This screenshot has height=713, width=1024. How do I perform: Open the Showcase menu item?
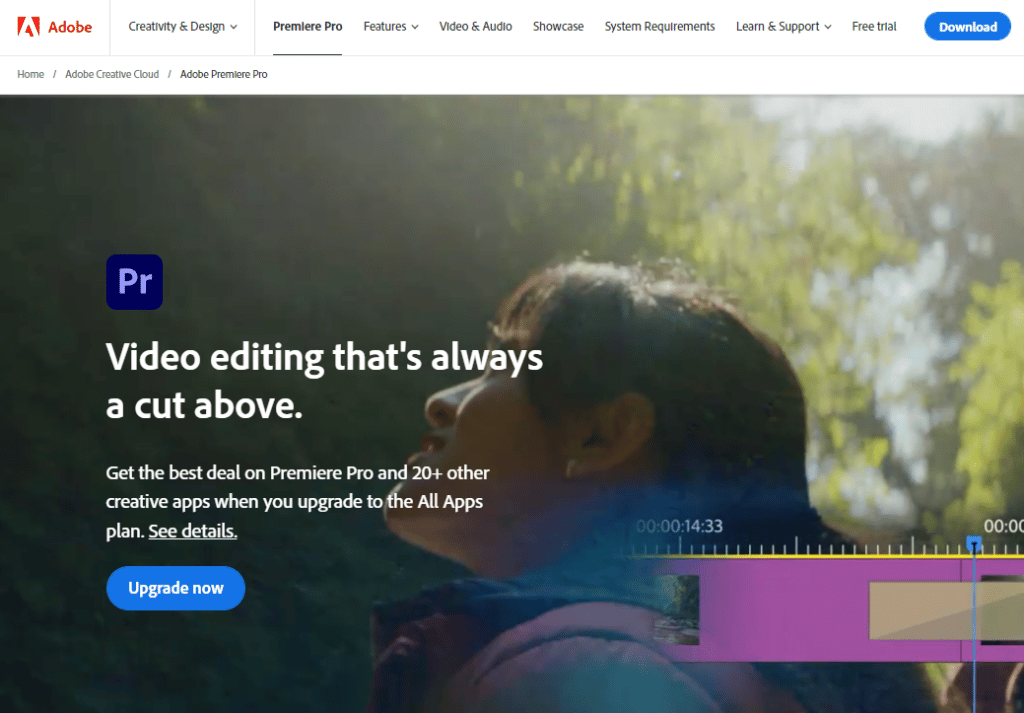click(x=558, y=27)
